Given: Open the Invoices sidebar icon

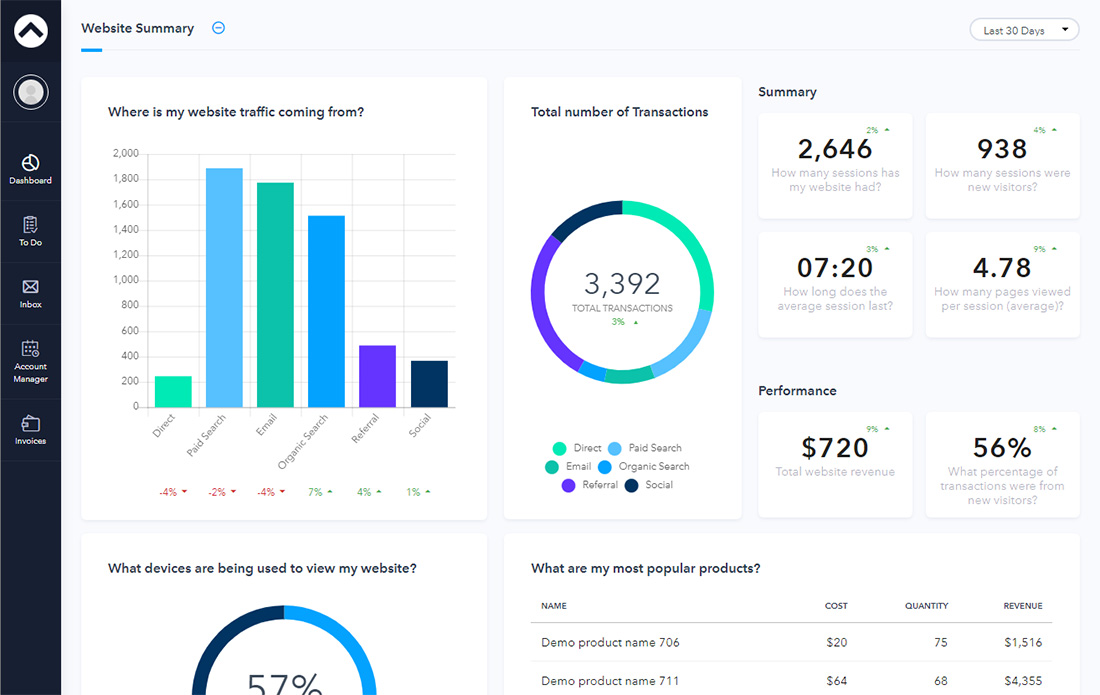Looking at the screenshot, I should tap(30, 423).
